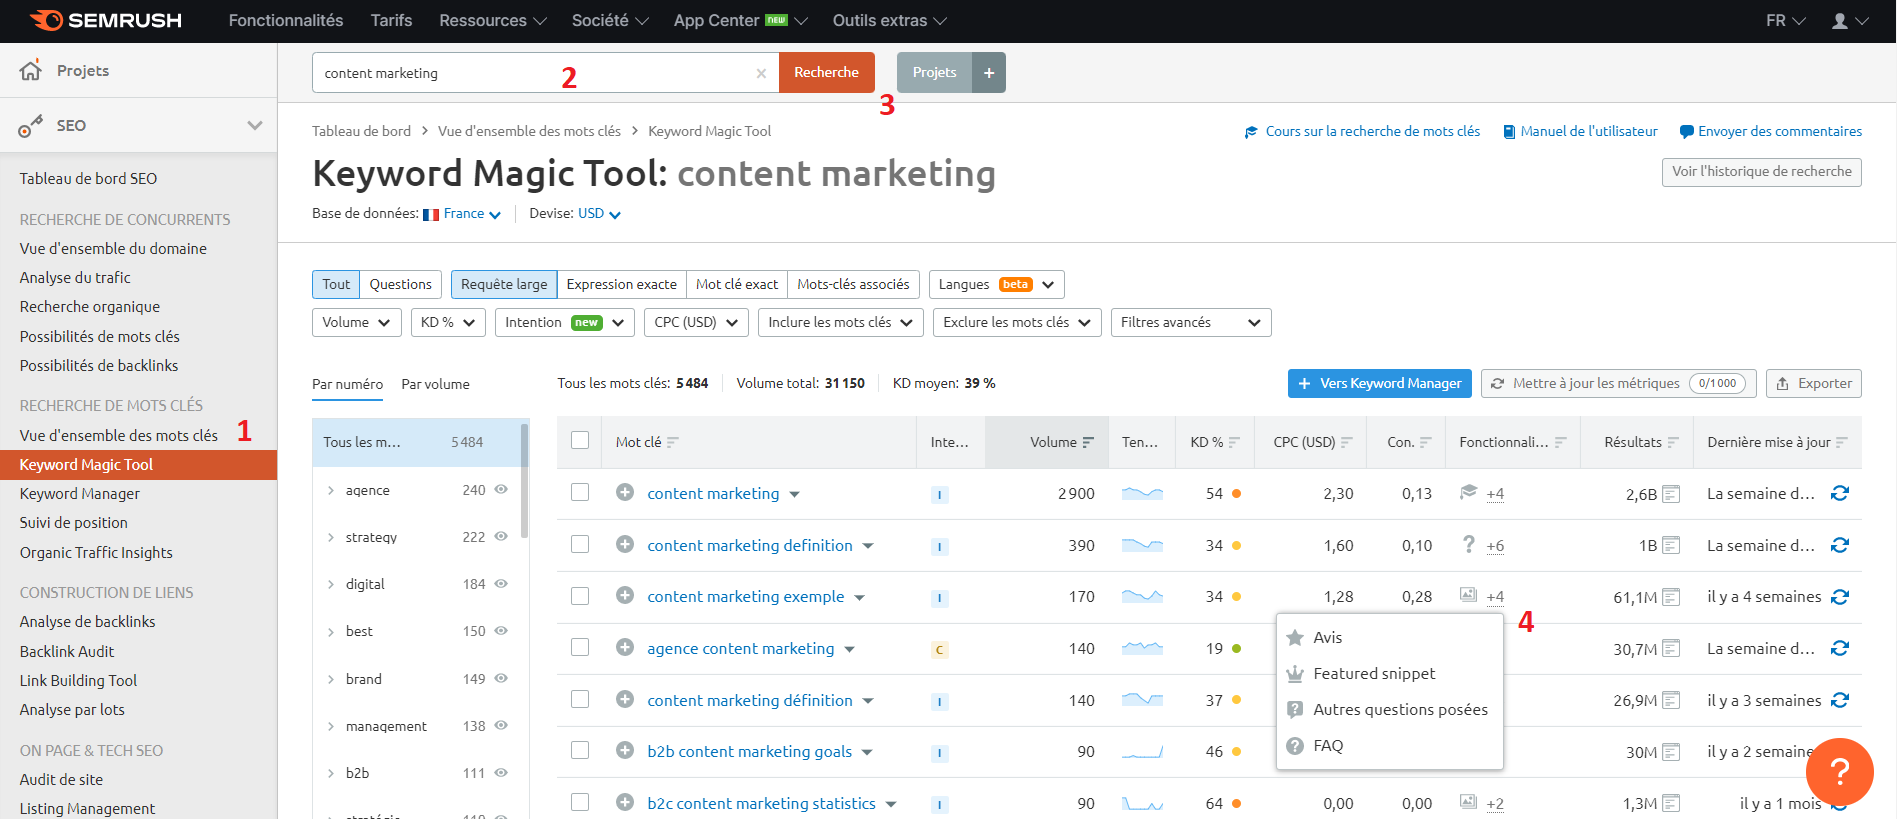Toggle eye icon for 'brand' group
1897x819 pixels.
pyautogui.click(x=501, y=678)
